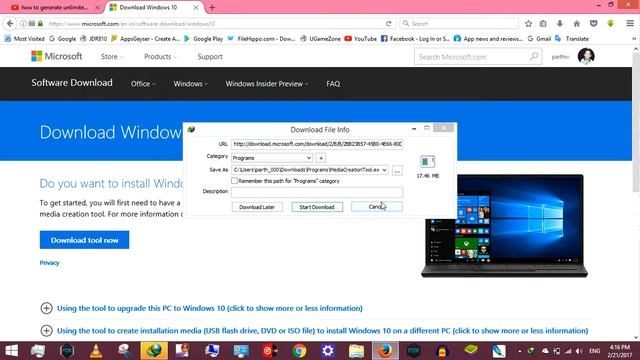This screenshot has height=360, width=640.
Task: Expand the Store menu
Action: (112, 57)
